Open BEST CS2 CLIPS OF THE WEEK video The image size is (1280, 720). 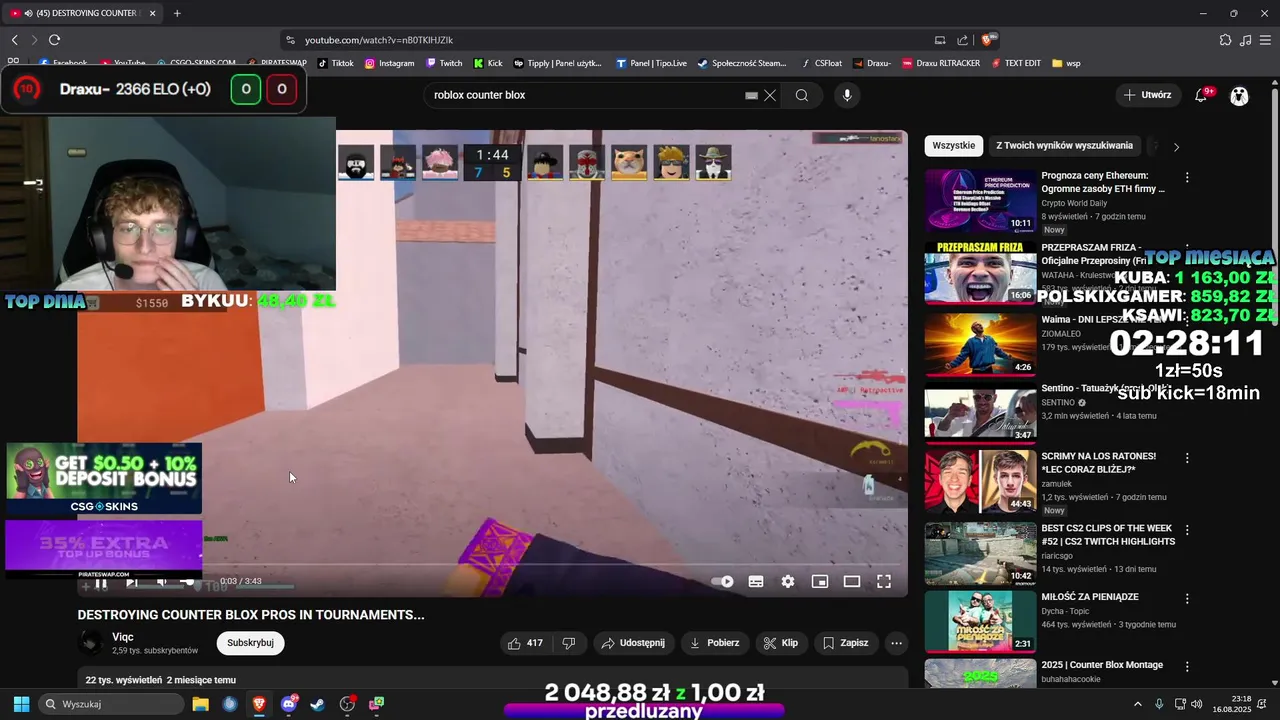980,554
